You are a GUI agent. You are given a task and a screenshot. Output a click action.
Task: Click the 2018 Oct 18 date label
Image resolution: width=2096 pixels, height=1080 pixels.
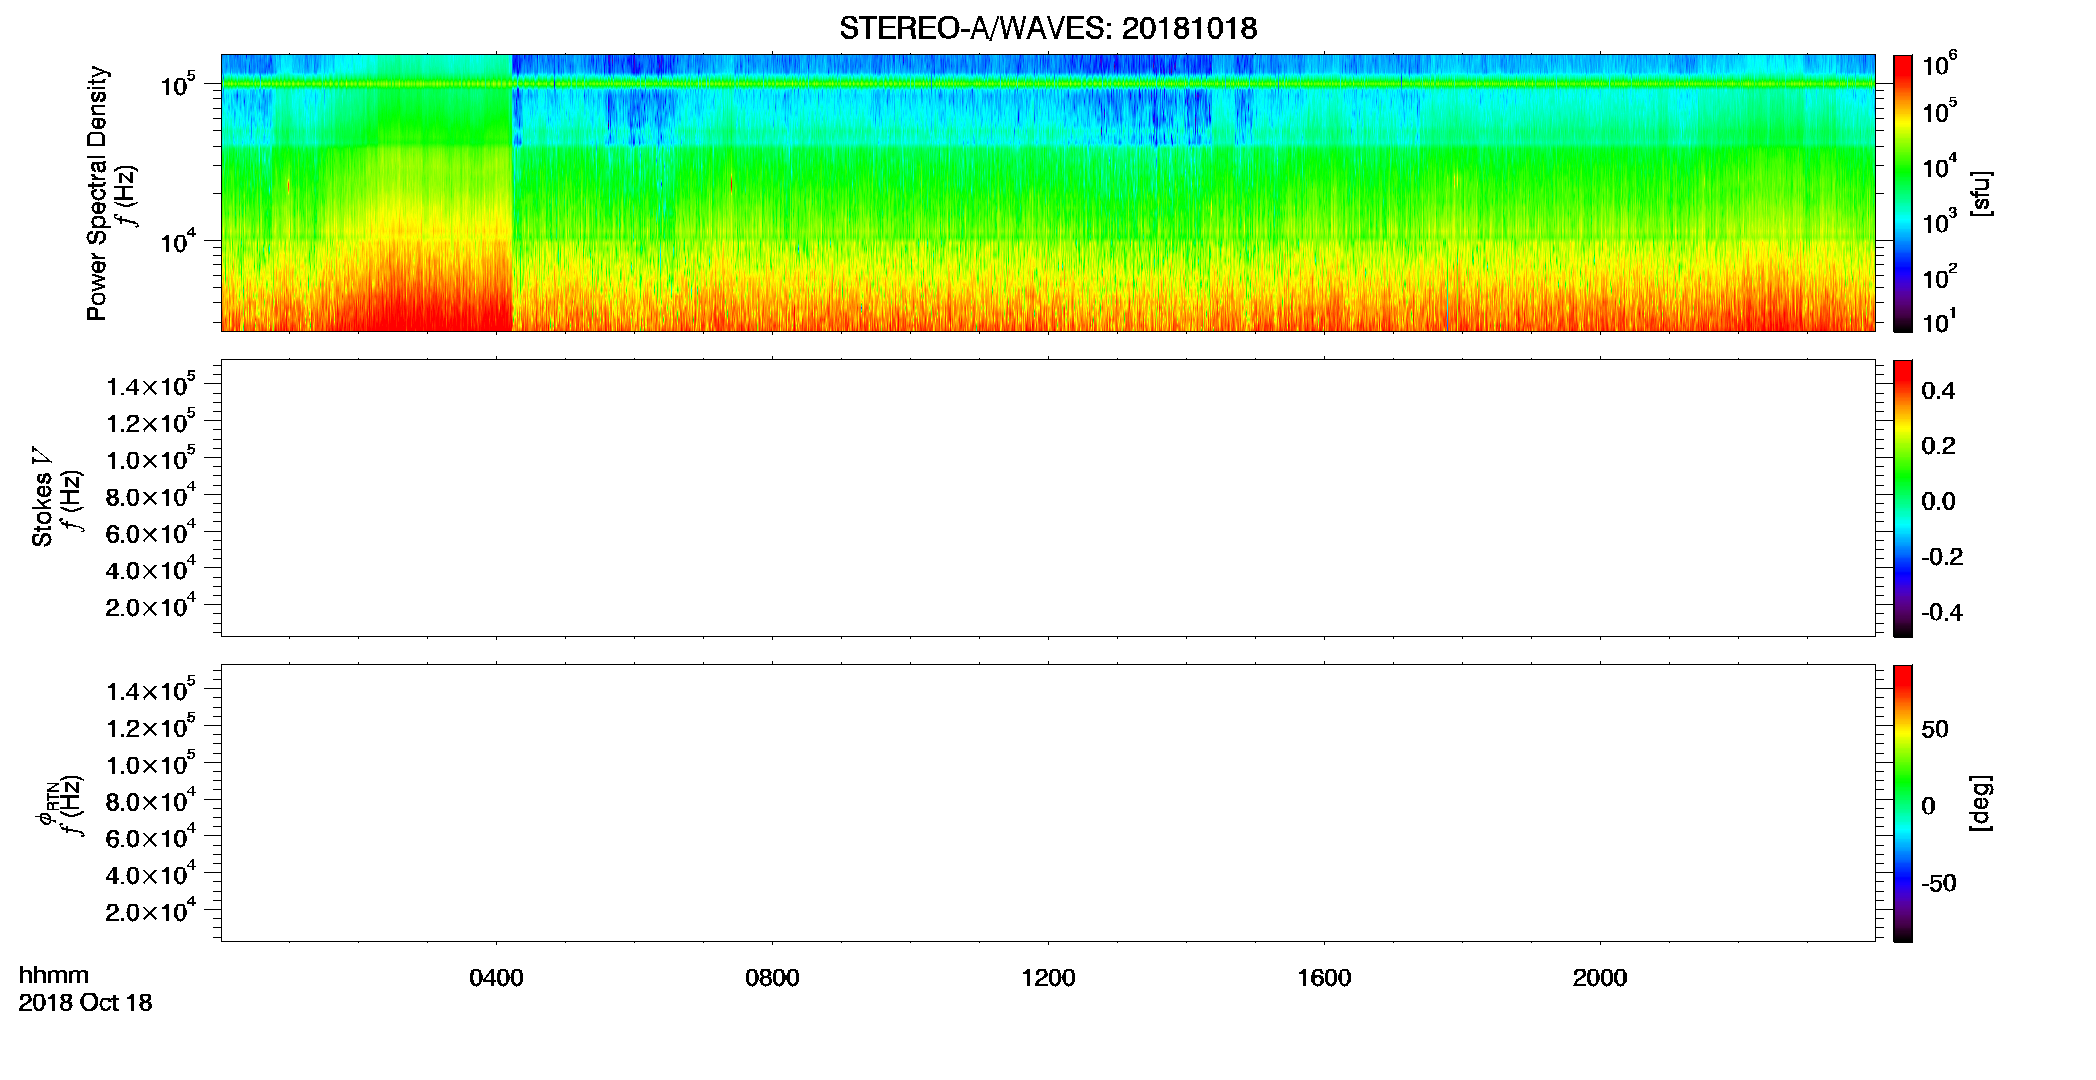tap(85, 1002)
